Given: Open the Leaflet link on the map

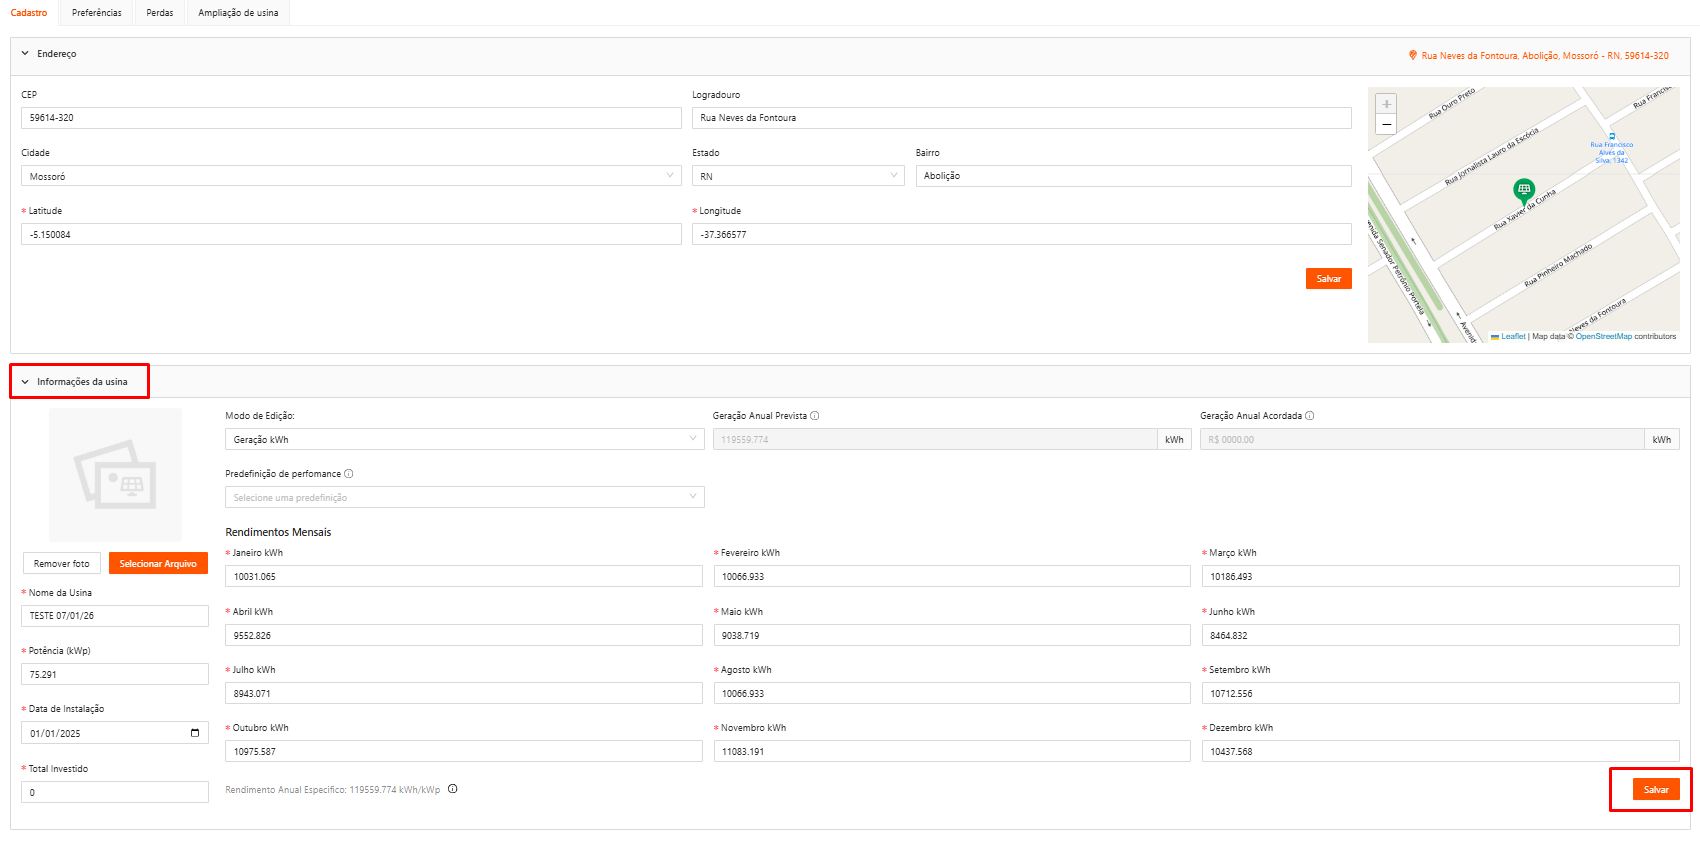Looking at the screenshot, I should [x=1513, y=337].
